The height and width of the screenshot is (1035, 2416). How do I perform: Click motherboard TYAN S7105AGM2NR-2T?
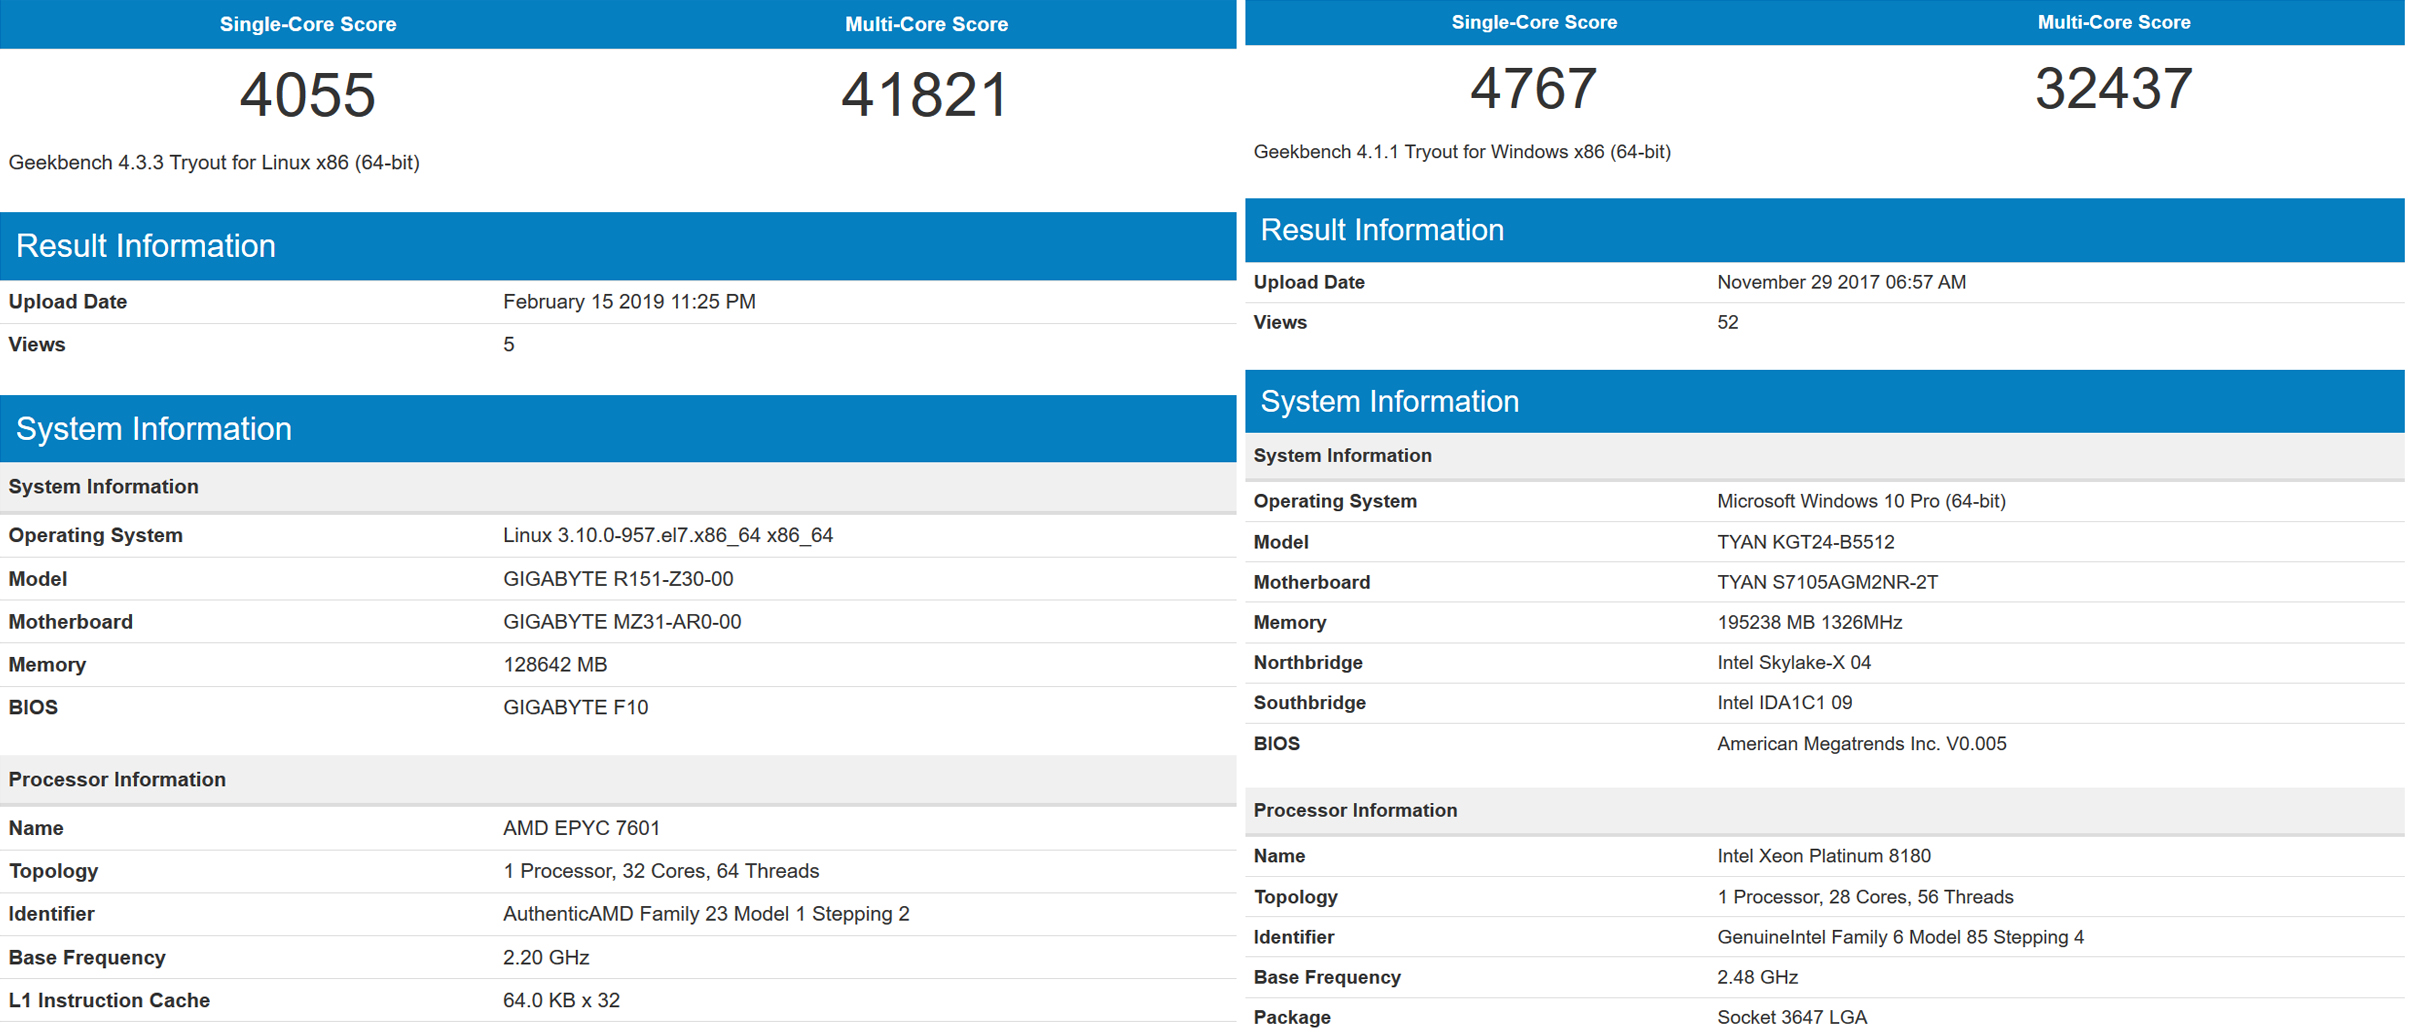coord(1827,582)
